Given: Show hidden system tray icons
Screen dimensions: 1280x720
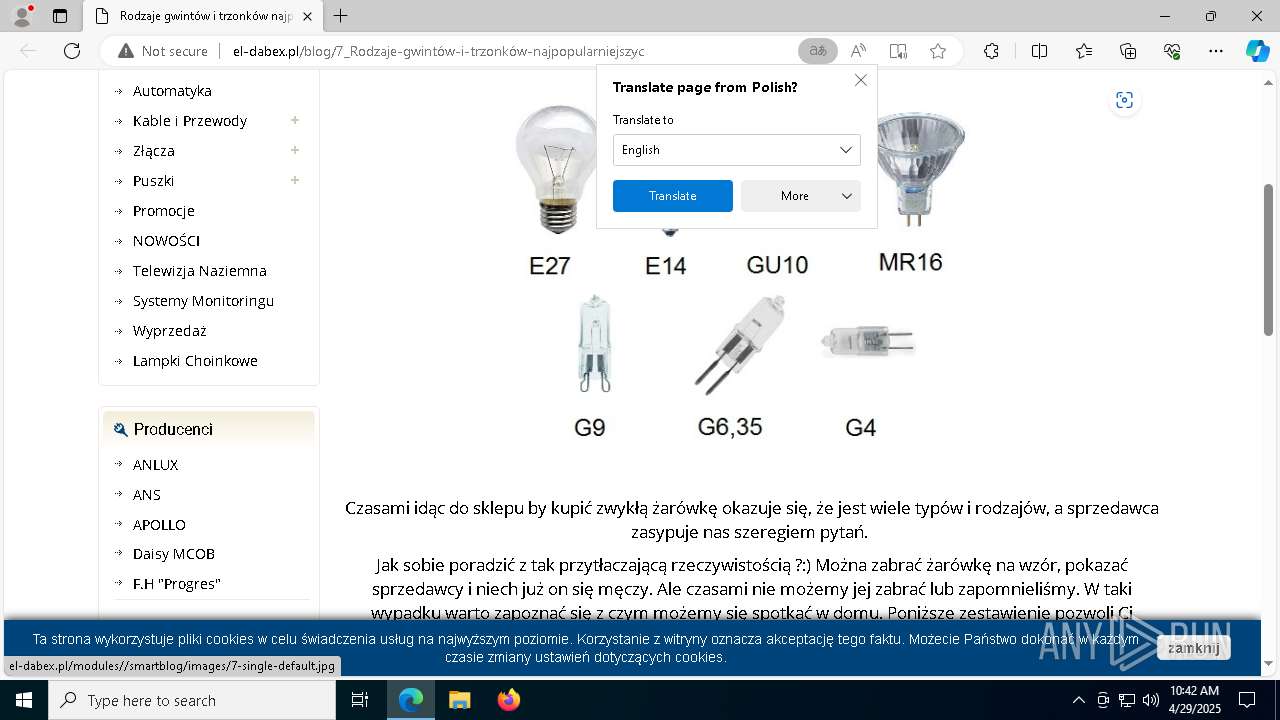Looking at the screenshot, I should click(1078, 700).
